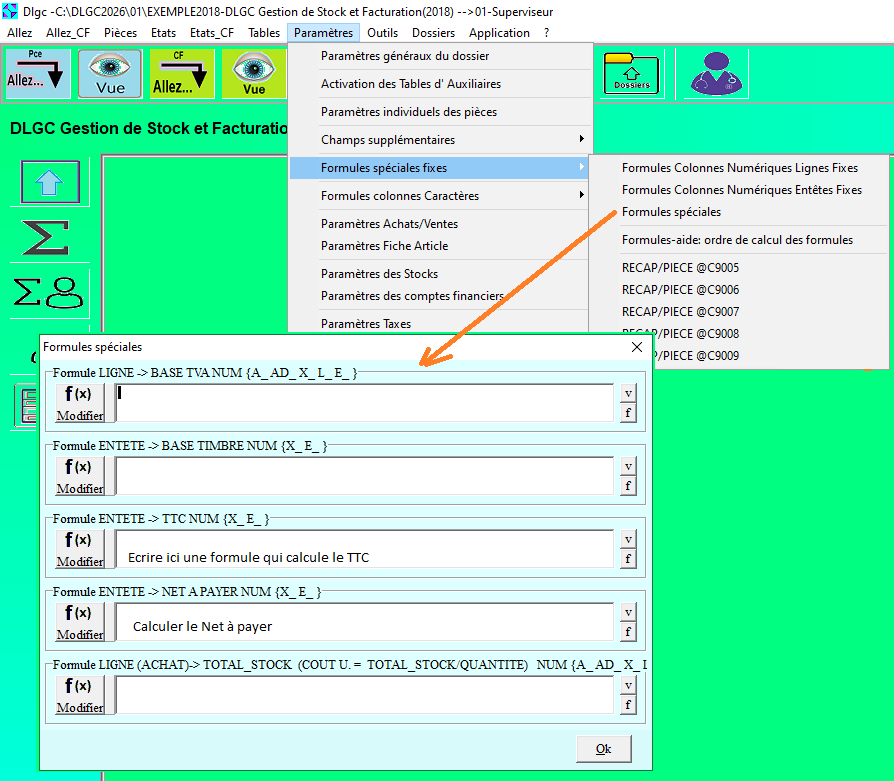Expand the Formules colonnes Caractères submenu

(439, 196)
